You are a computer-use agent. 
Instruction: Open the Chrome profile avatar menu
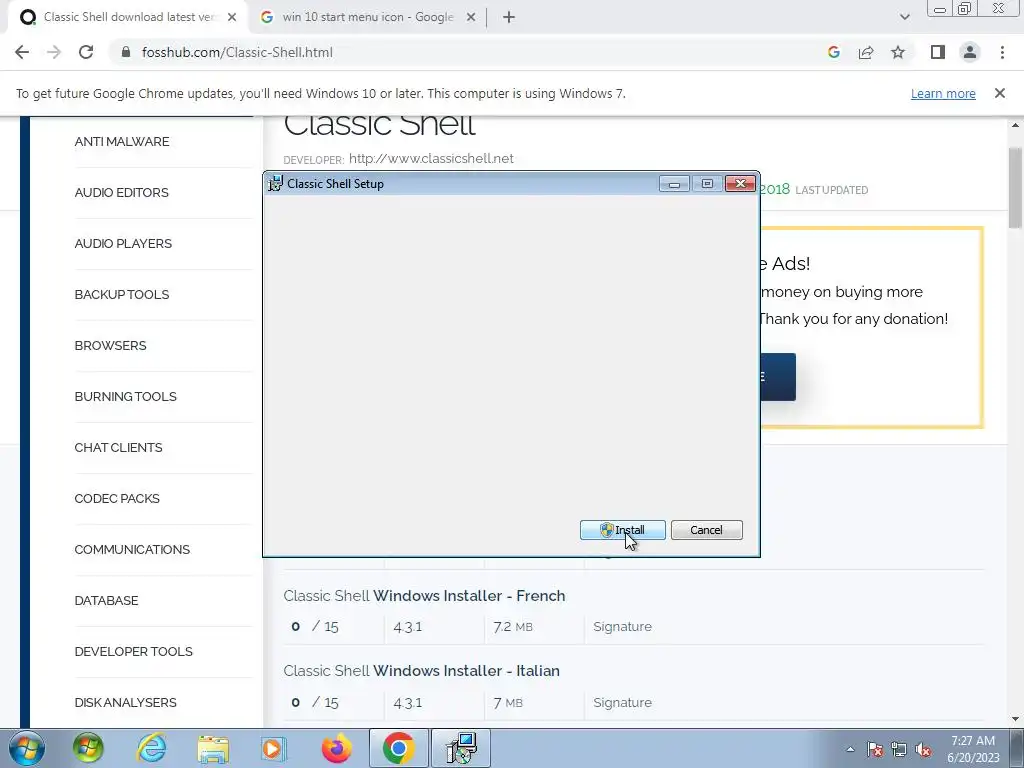[x=970, y=52]
